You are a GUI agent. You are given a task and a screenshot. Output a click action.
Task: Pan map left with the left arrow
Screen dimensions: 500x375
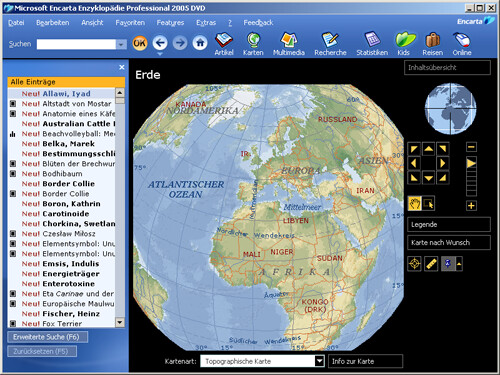point(414,163)
